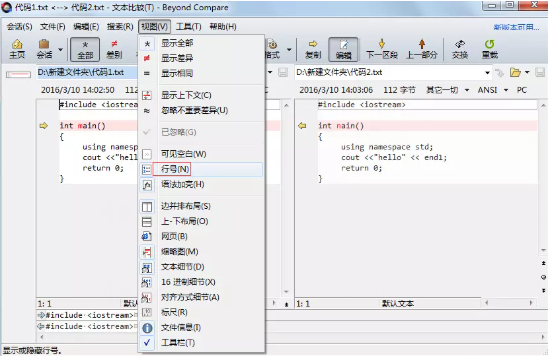The image size is (548, 360).
Task: Click the right pane open folder icon
Action: click(x=515, y=73)
